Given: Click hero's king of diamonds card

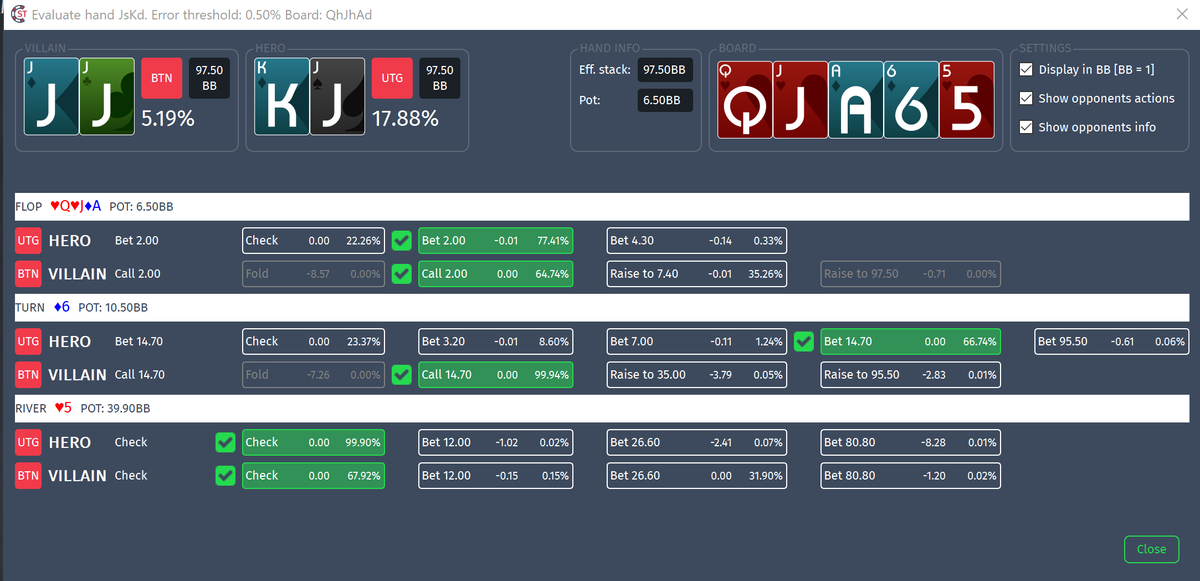Looking at the screenshot, I should [281, 96].
